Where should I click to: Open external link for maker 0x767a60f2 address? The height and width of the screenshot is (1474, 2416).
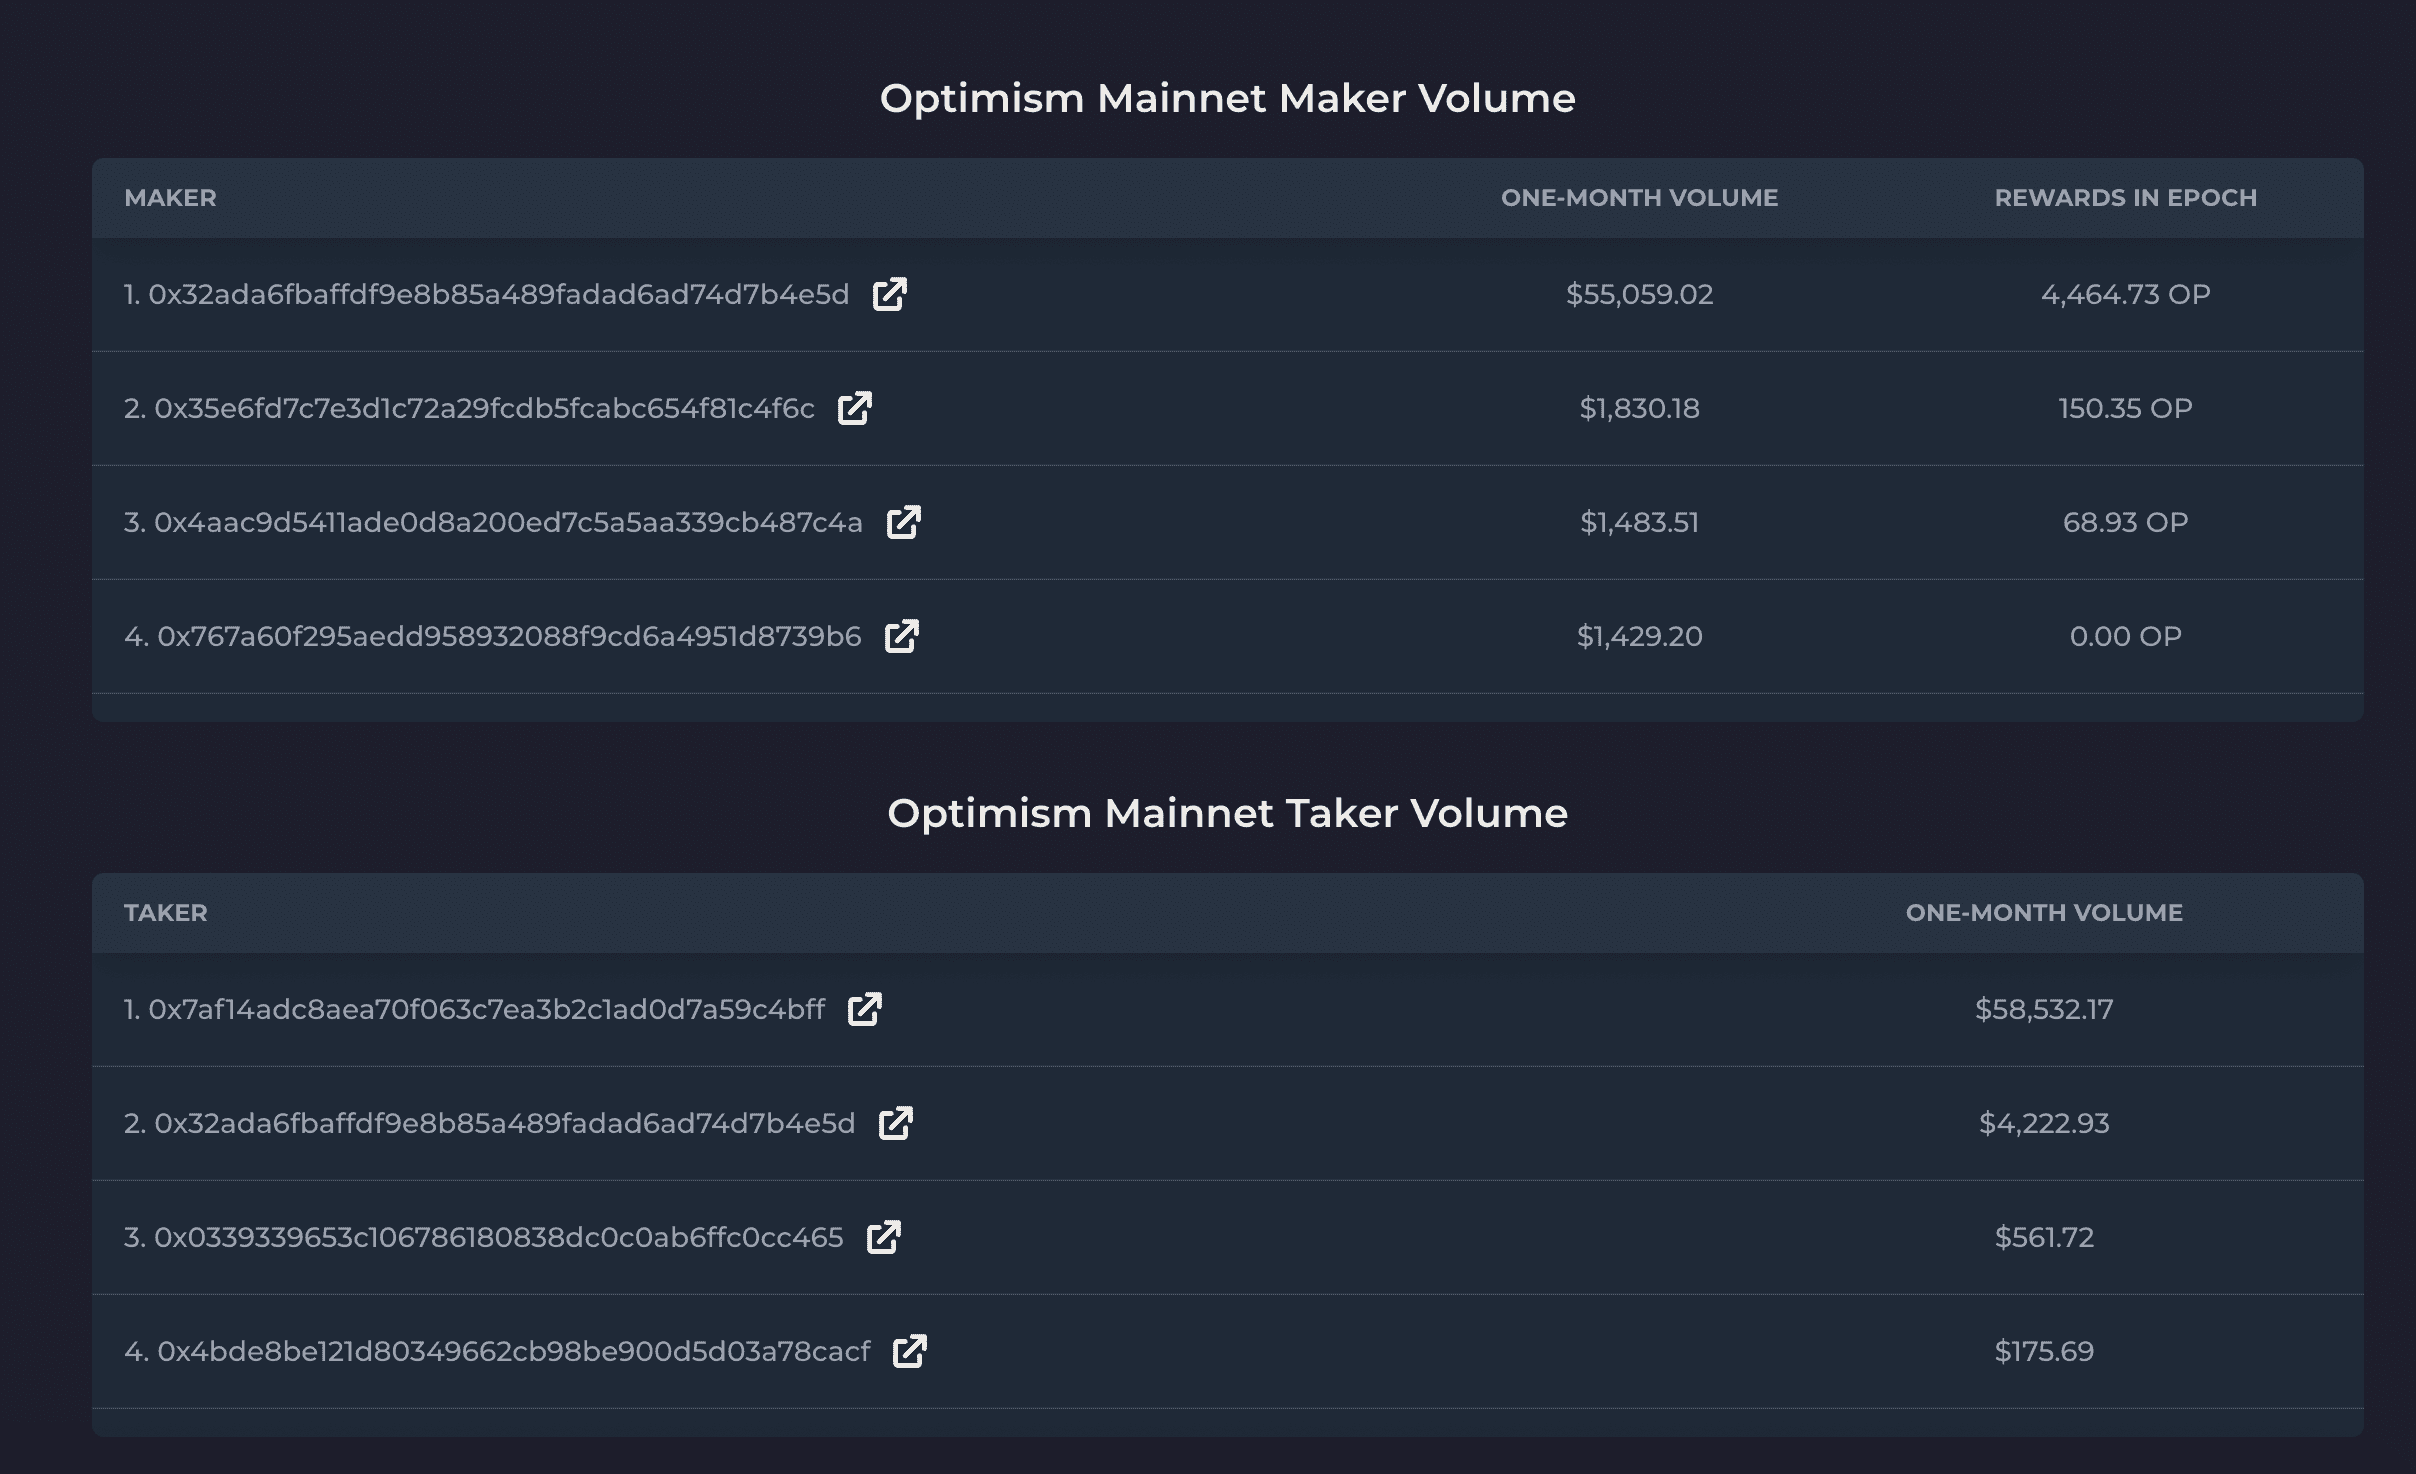tap(901, 636)
